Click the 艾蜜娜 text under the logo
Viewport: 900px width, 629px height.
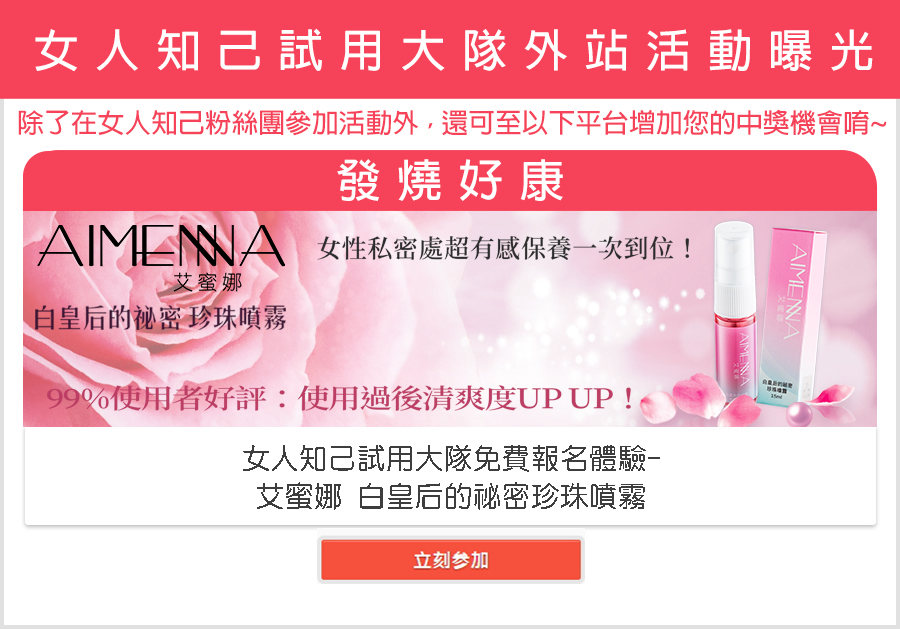[x=208, y=282]
